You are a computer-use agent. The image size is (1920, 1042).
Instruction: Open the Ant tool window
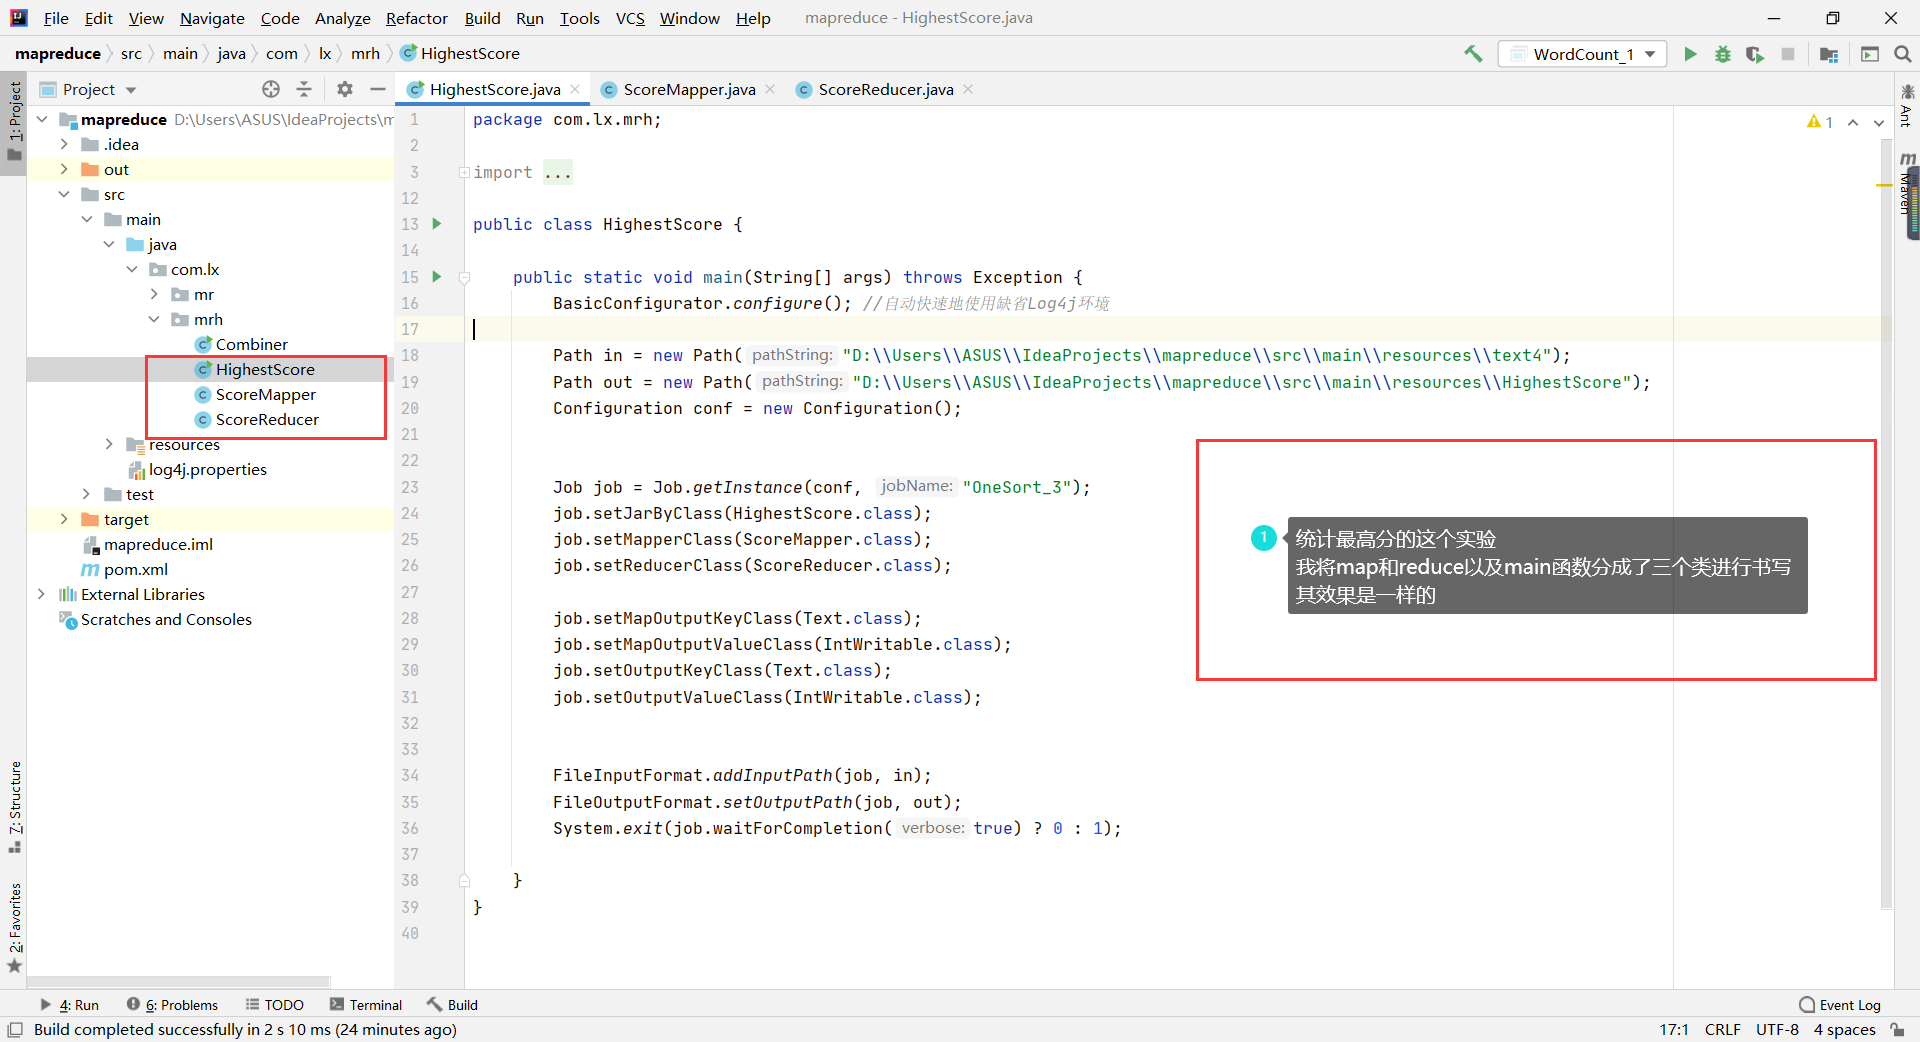point(1908,105)
